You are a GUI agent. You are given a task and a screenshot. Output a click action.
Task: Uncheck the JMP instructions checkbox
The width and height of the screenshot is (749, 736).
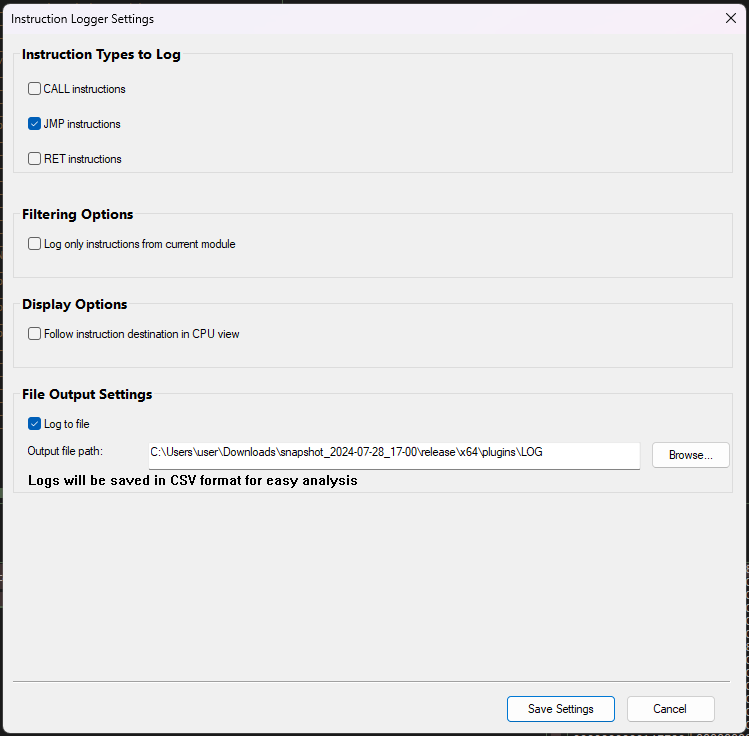tap(35, 124)
